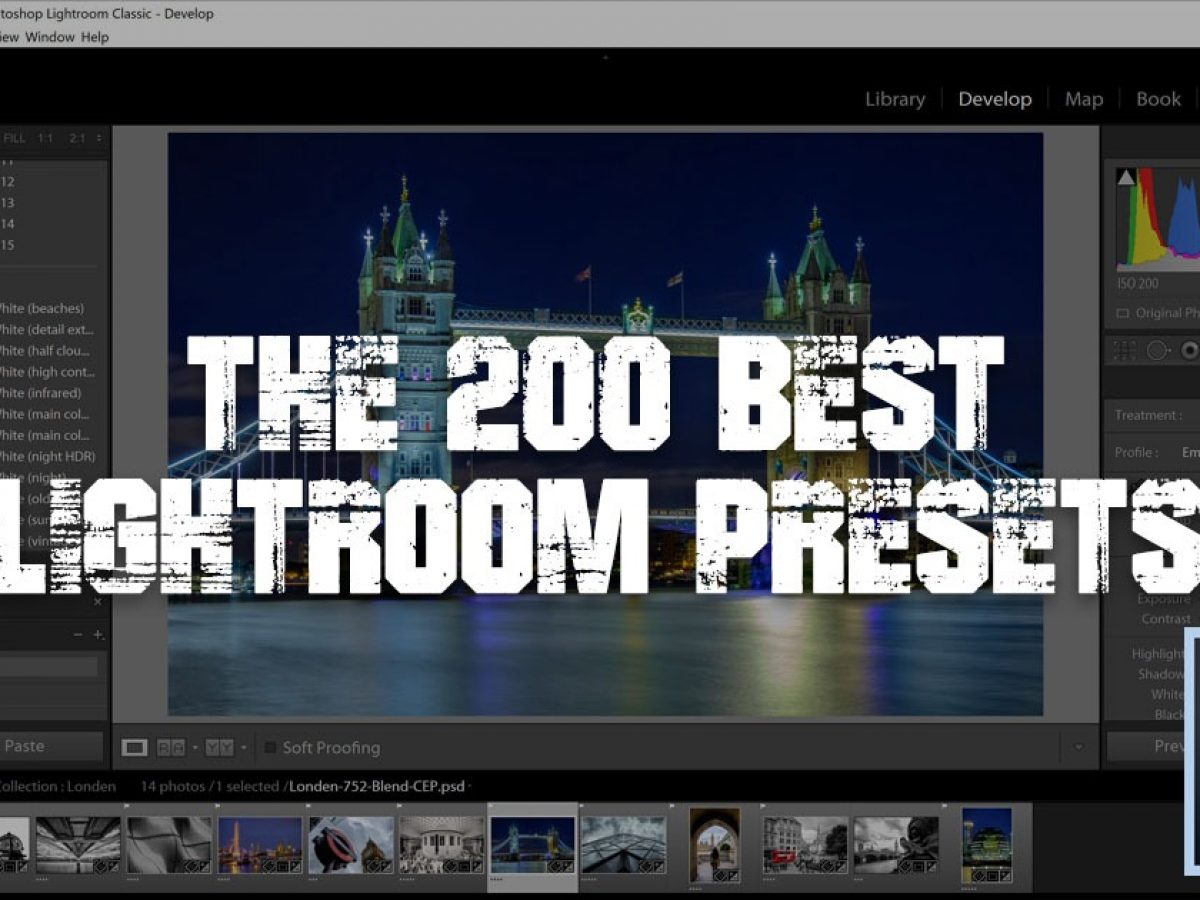Go to the Book module

(x=1158, y=99)
